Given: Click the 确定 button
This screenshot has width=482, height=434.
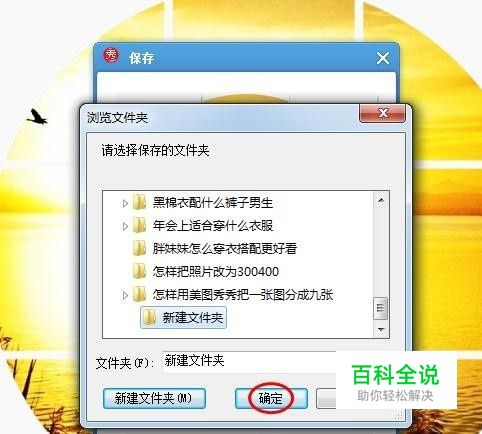Looking at the screenshot, I should click(271, 398).
